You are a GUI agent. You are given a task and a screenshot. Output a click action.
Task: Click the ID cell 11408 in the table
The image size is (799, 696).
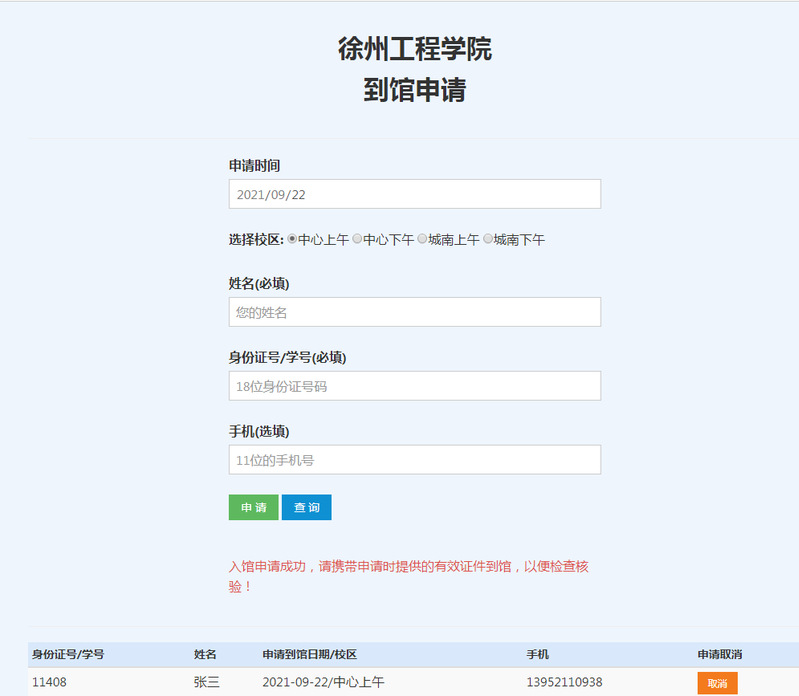[x=49, y=683]
